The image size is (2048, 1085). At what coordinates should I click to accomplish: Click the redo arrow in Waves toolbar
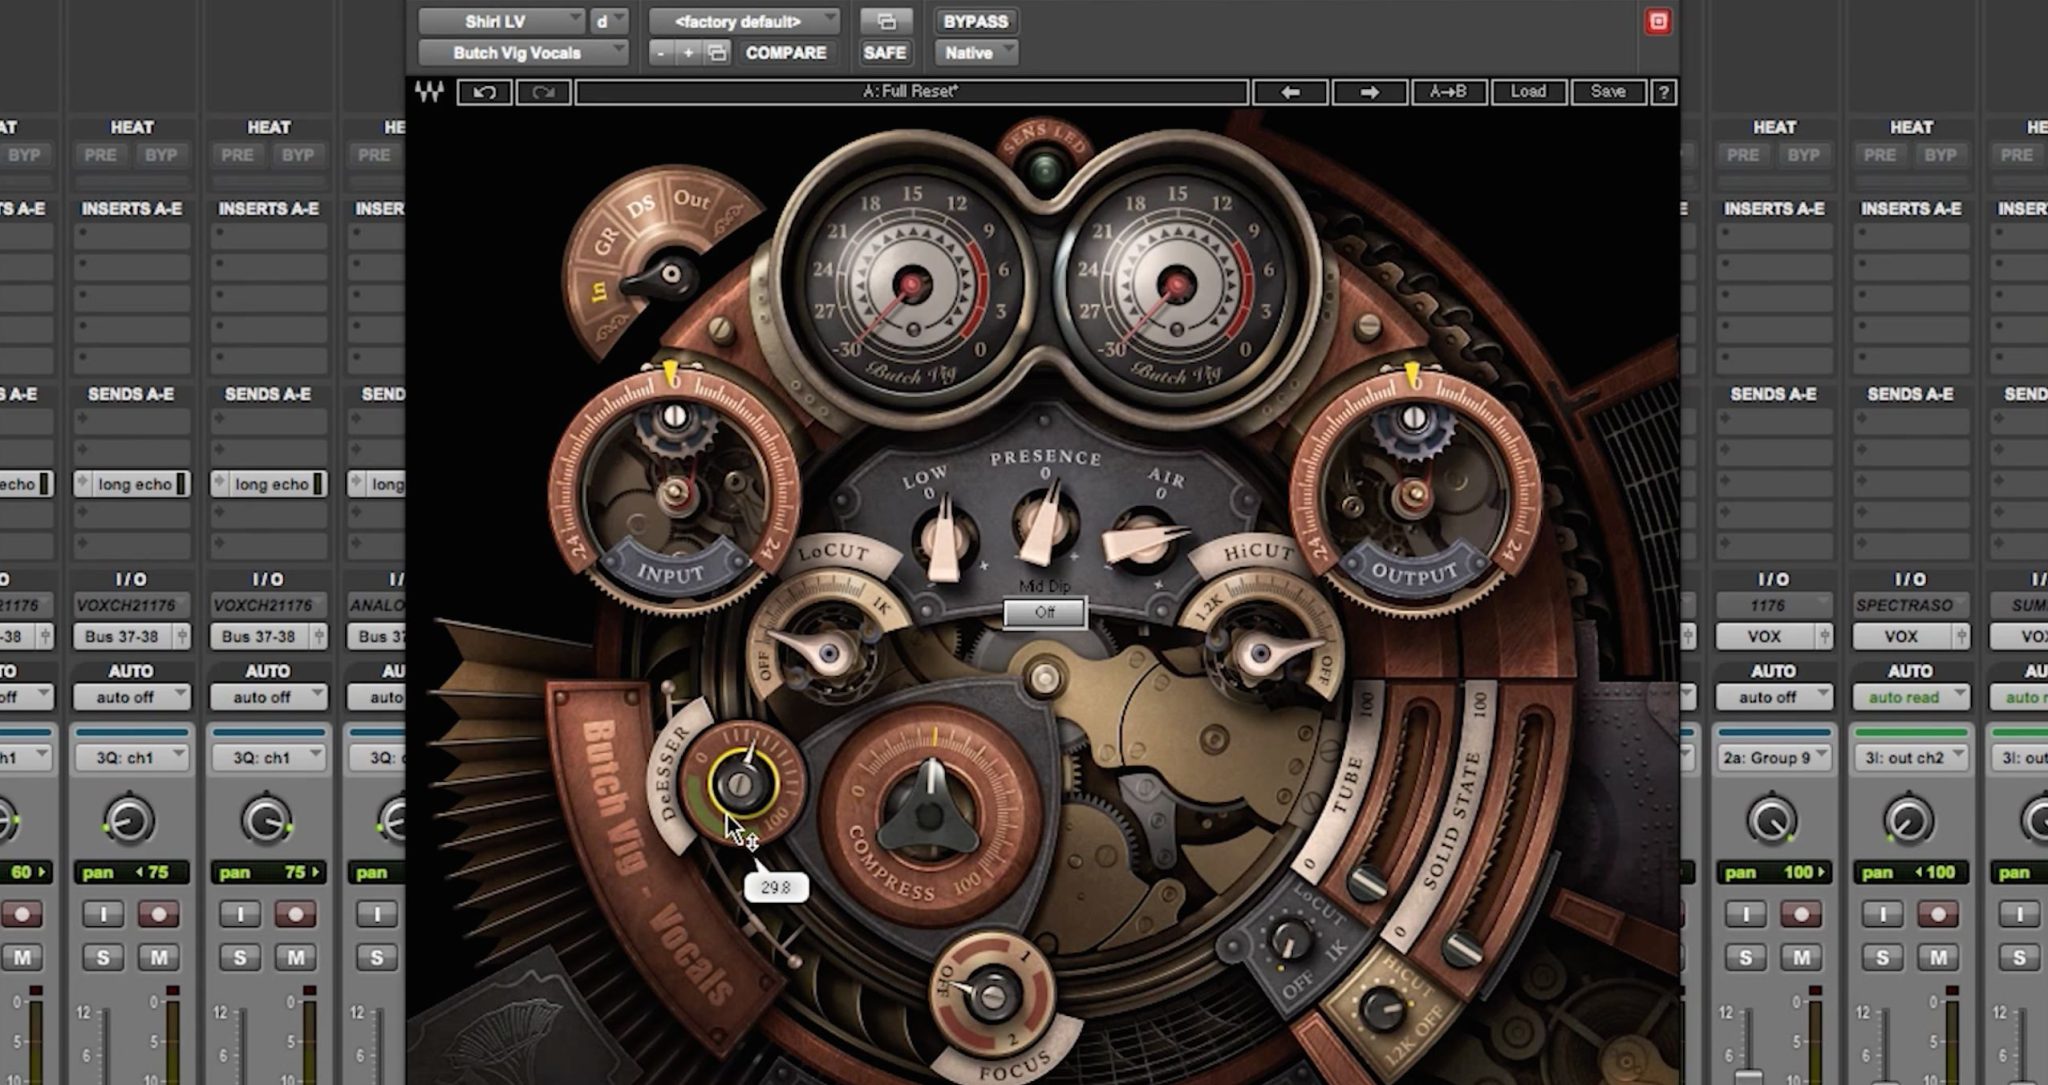(543, 92)
